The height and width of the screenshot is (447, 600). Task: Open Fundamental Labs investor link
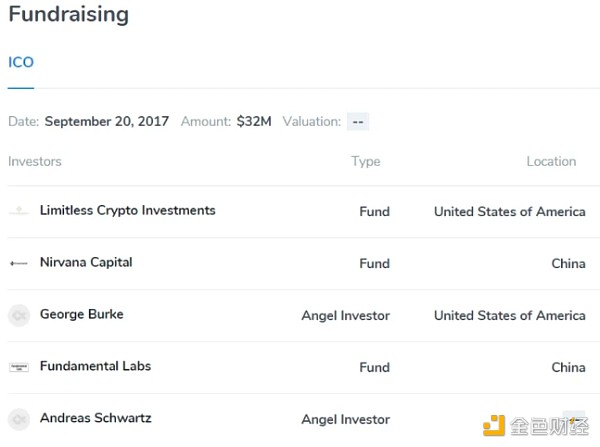(x=95, y=367)
